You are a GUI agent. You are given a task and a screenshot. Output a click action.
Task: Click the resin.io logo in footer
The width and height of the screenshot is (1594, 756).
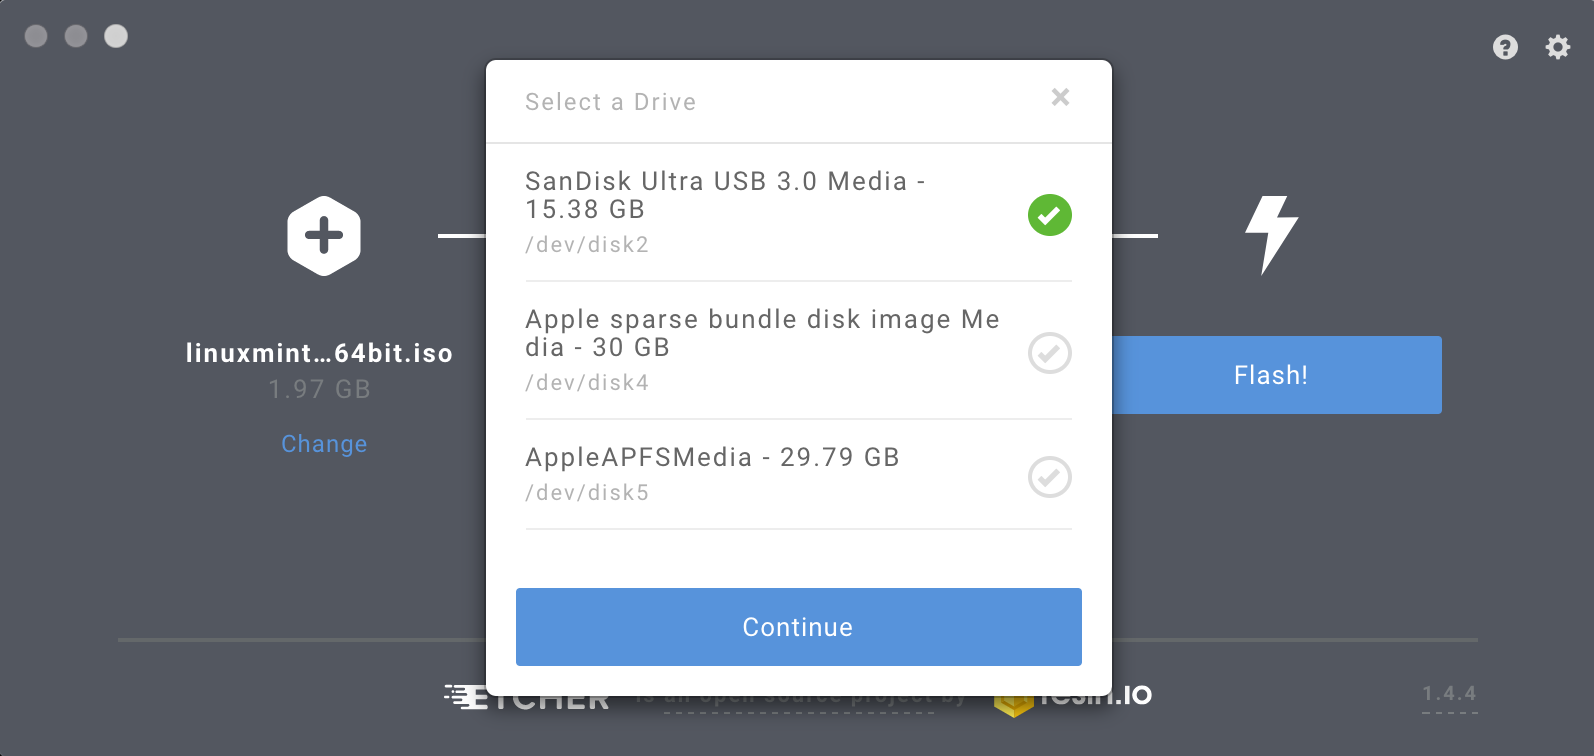[x=1073, y=698]
